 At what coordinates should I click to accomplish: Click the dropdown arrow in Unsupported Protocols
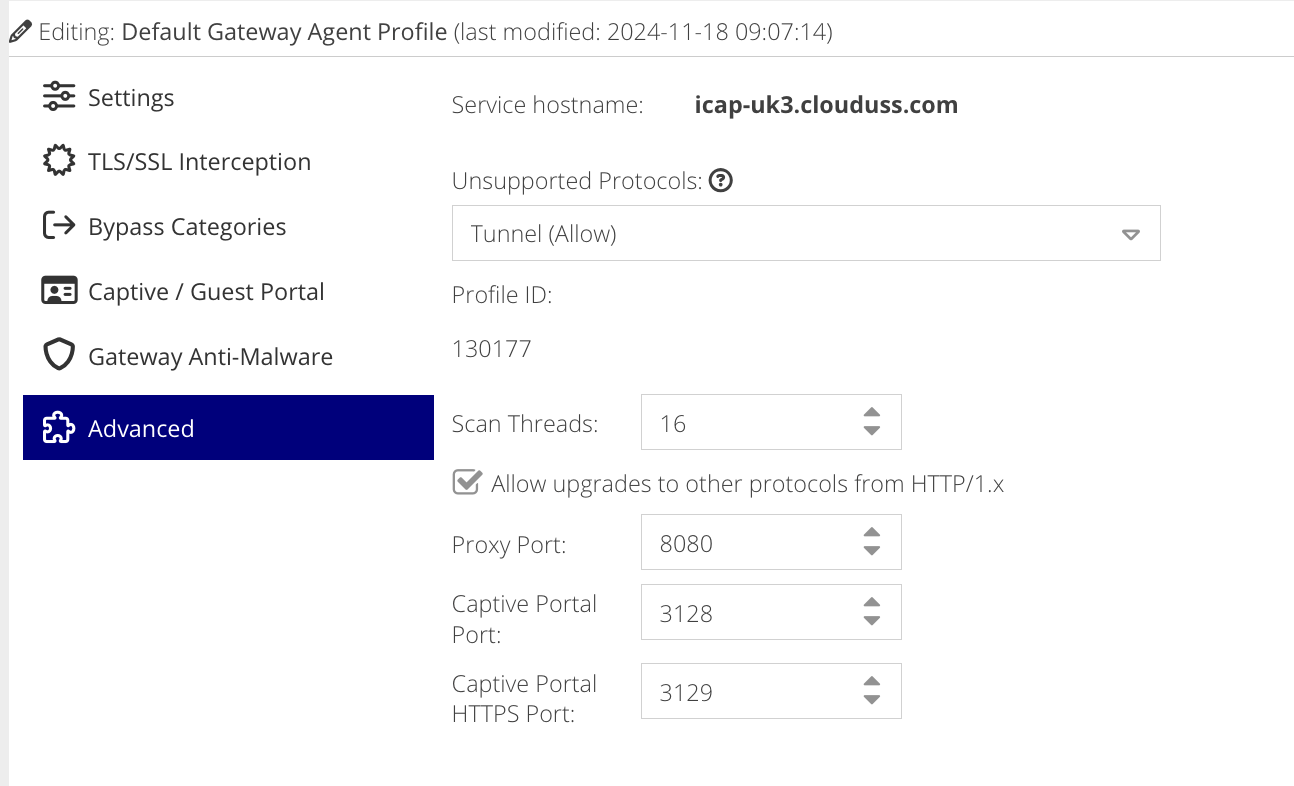pos(1131,235)
